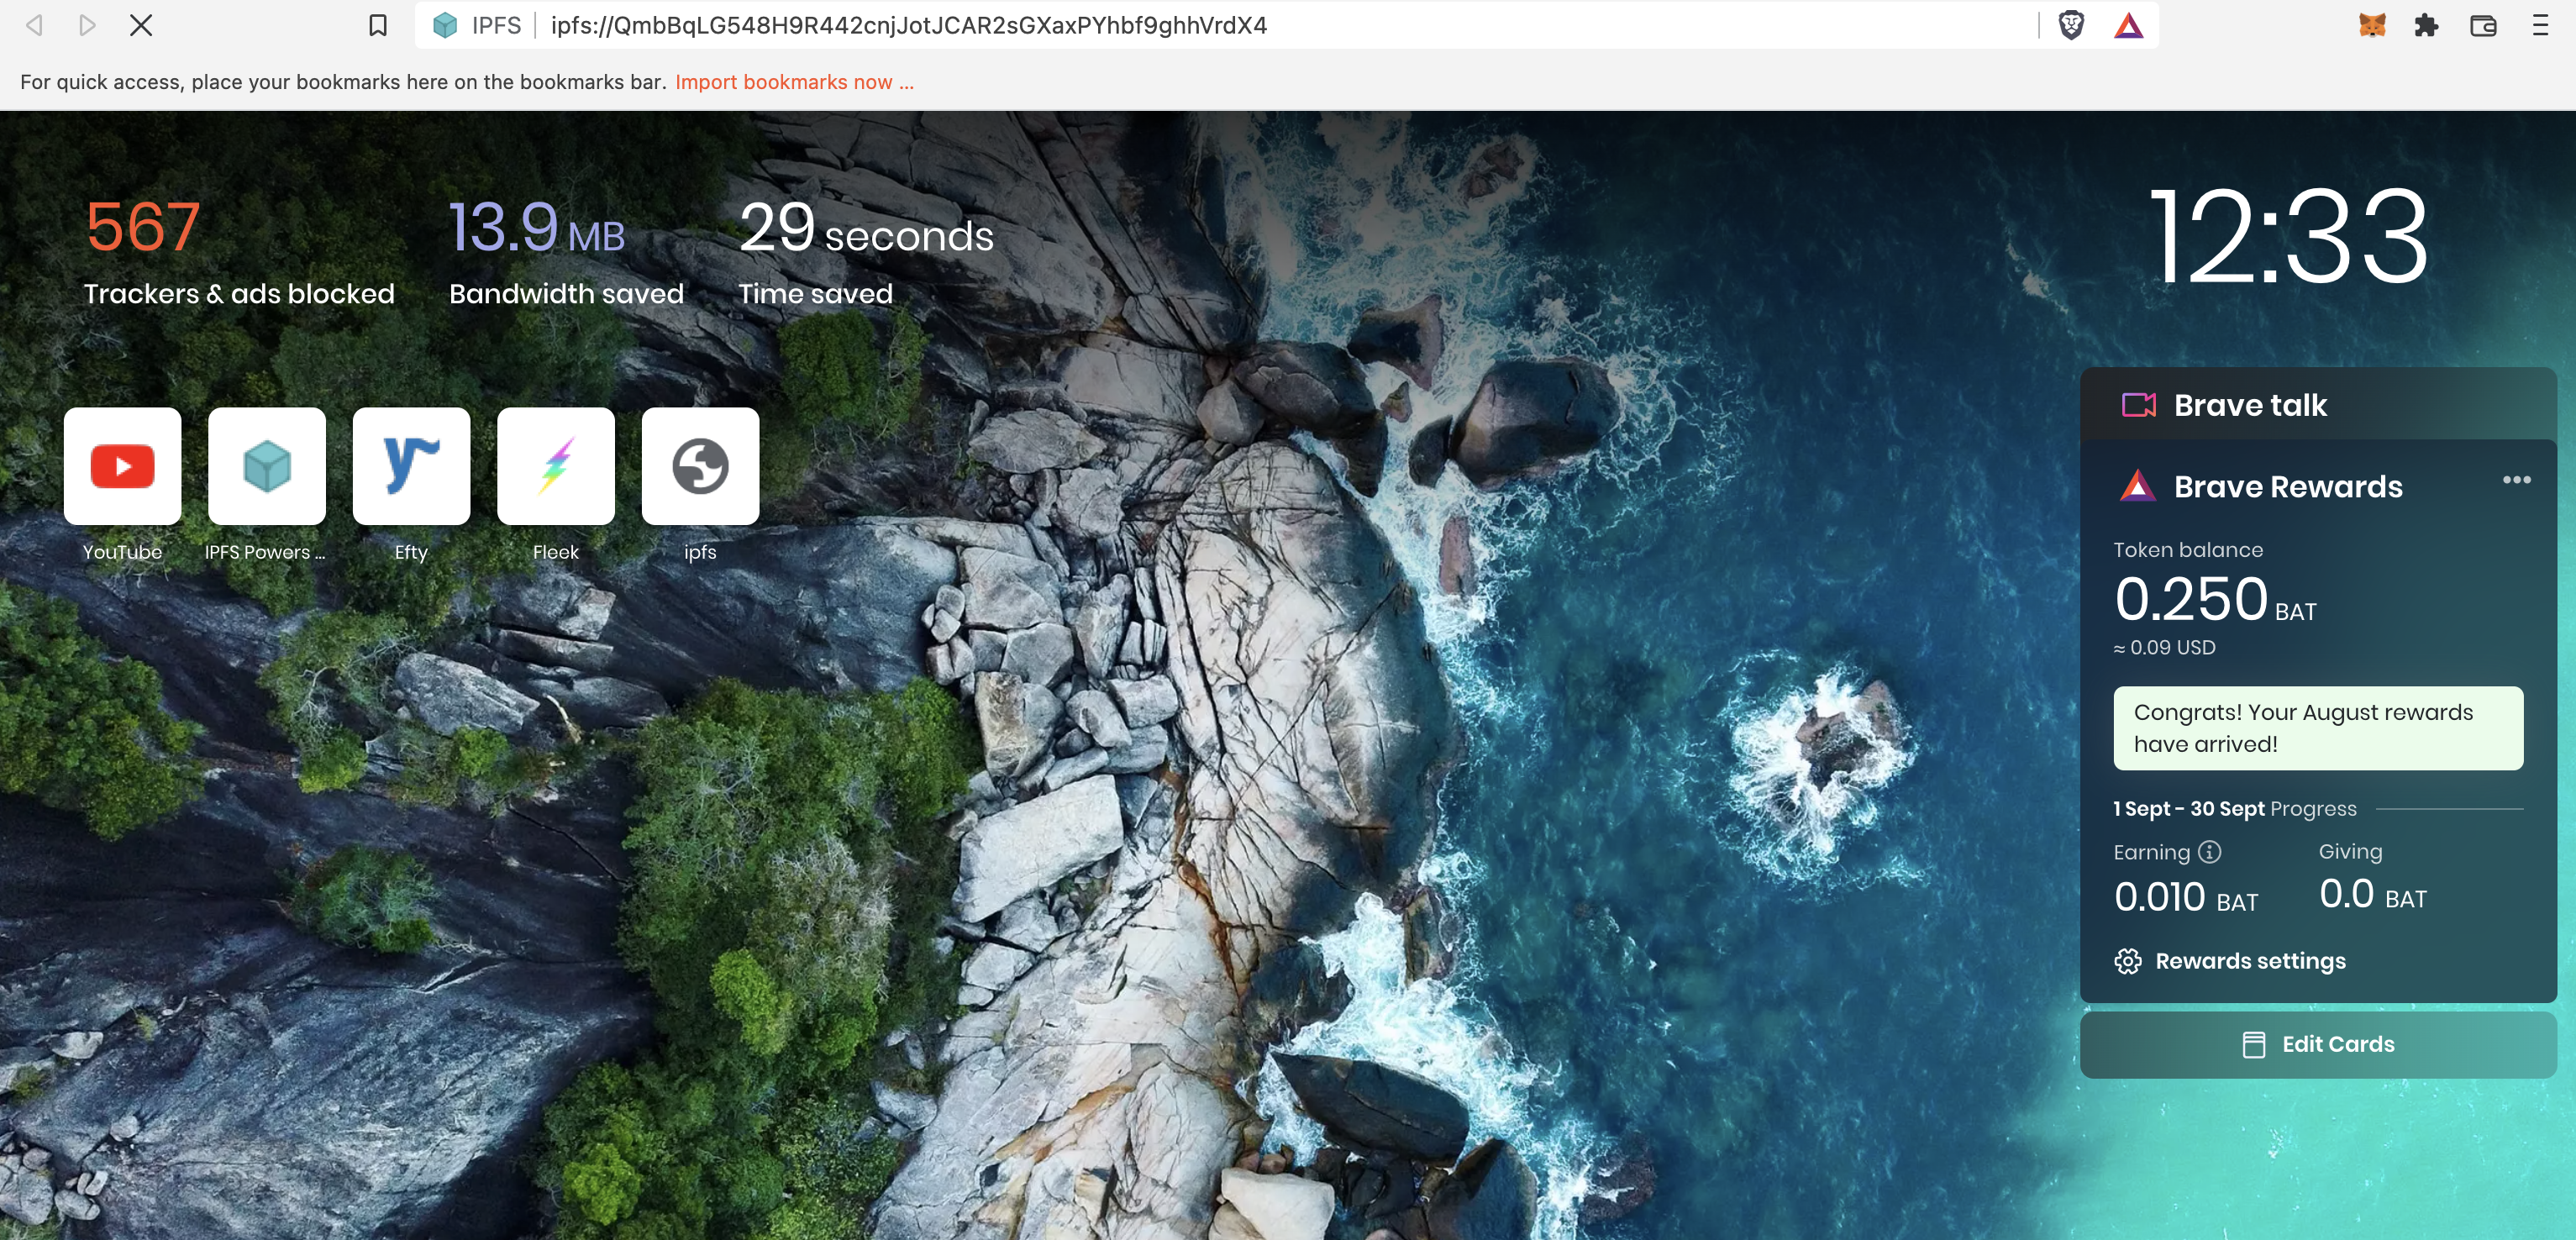The width and height of the screenshot is (2576, 1240).
Task: Open Fleek top site tile
Action: 555,466
